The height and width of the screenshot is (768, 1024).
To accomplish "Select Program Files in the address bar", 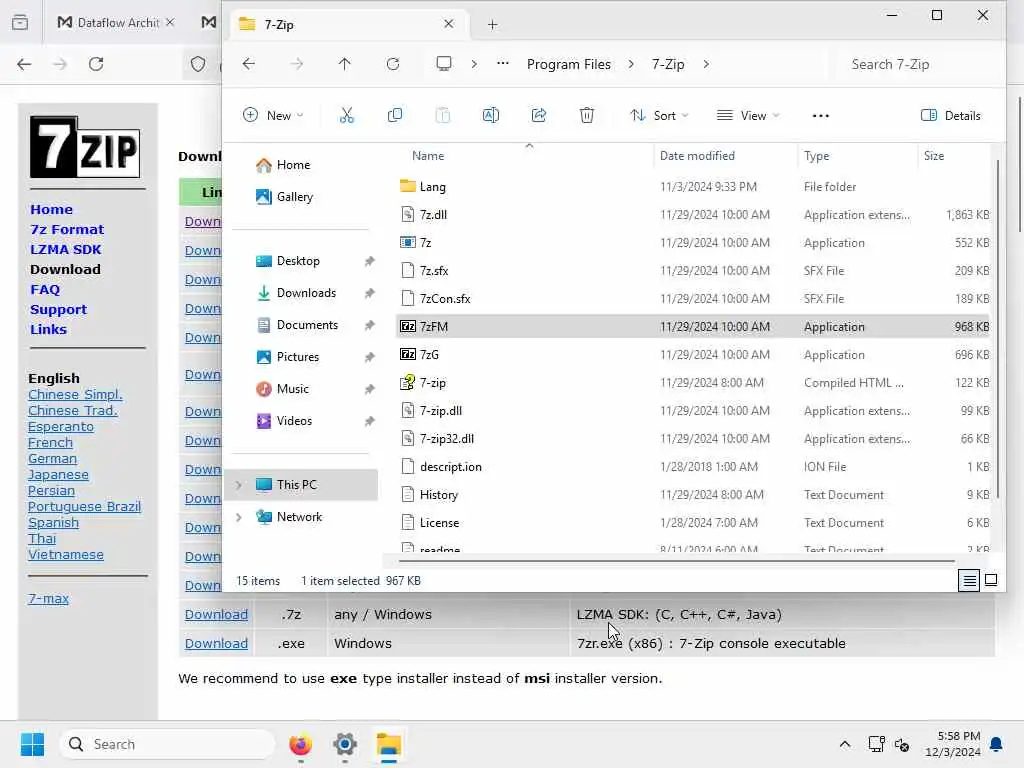I will 569,64.
